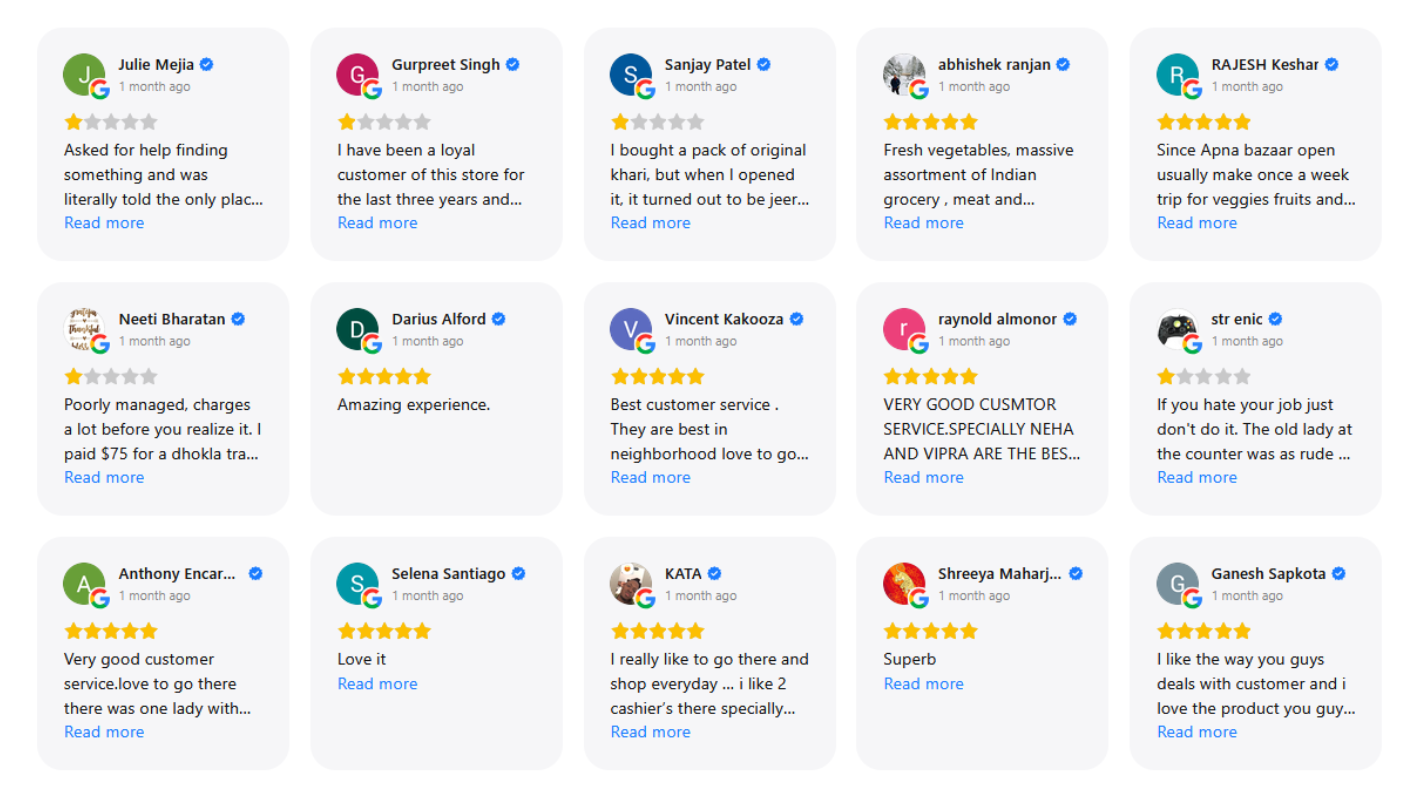This screenshot has height=787, width=1410.
Task: Click Darius Alford's dark green avatar
Action: point(357,329)
